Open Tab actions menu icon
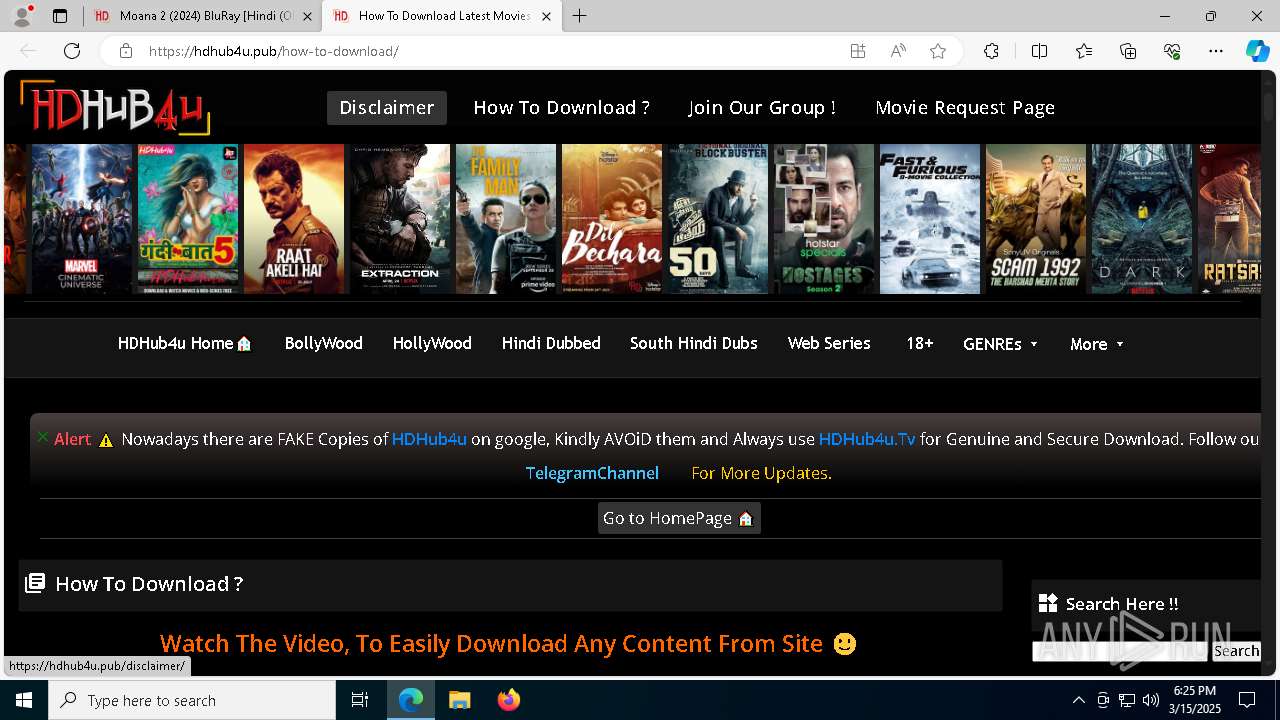The width and height of the screenshot is (1280, 720). (x=60, y=16)
